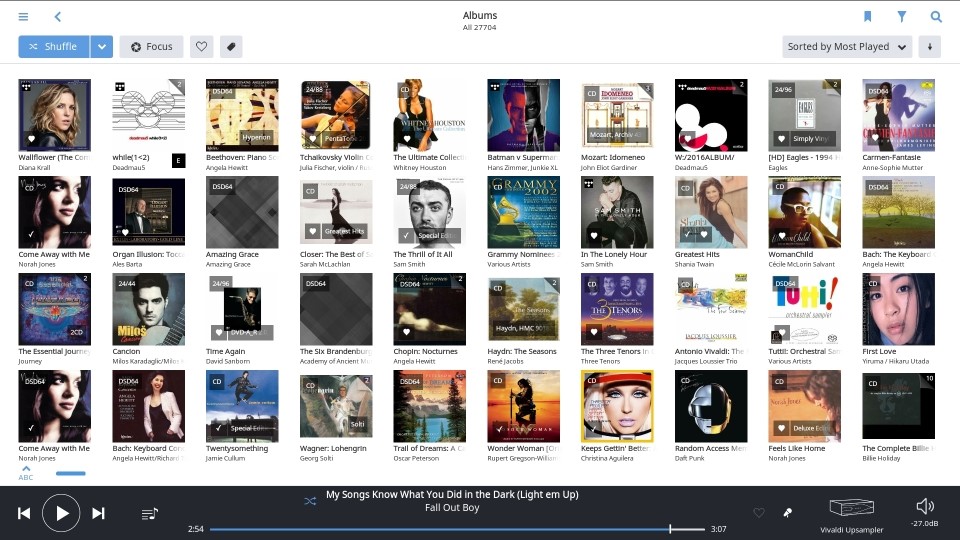This screenshot has height=540, width=960.
Task: Expand the ABC alphabet jump control
Action: (26, 473)
